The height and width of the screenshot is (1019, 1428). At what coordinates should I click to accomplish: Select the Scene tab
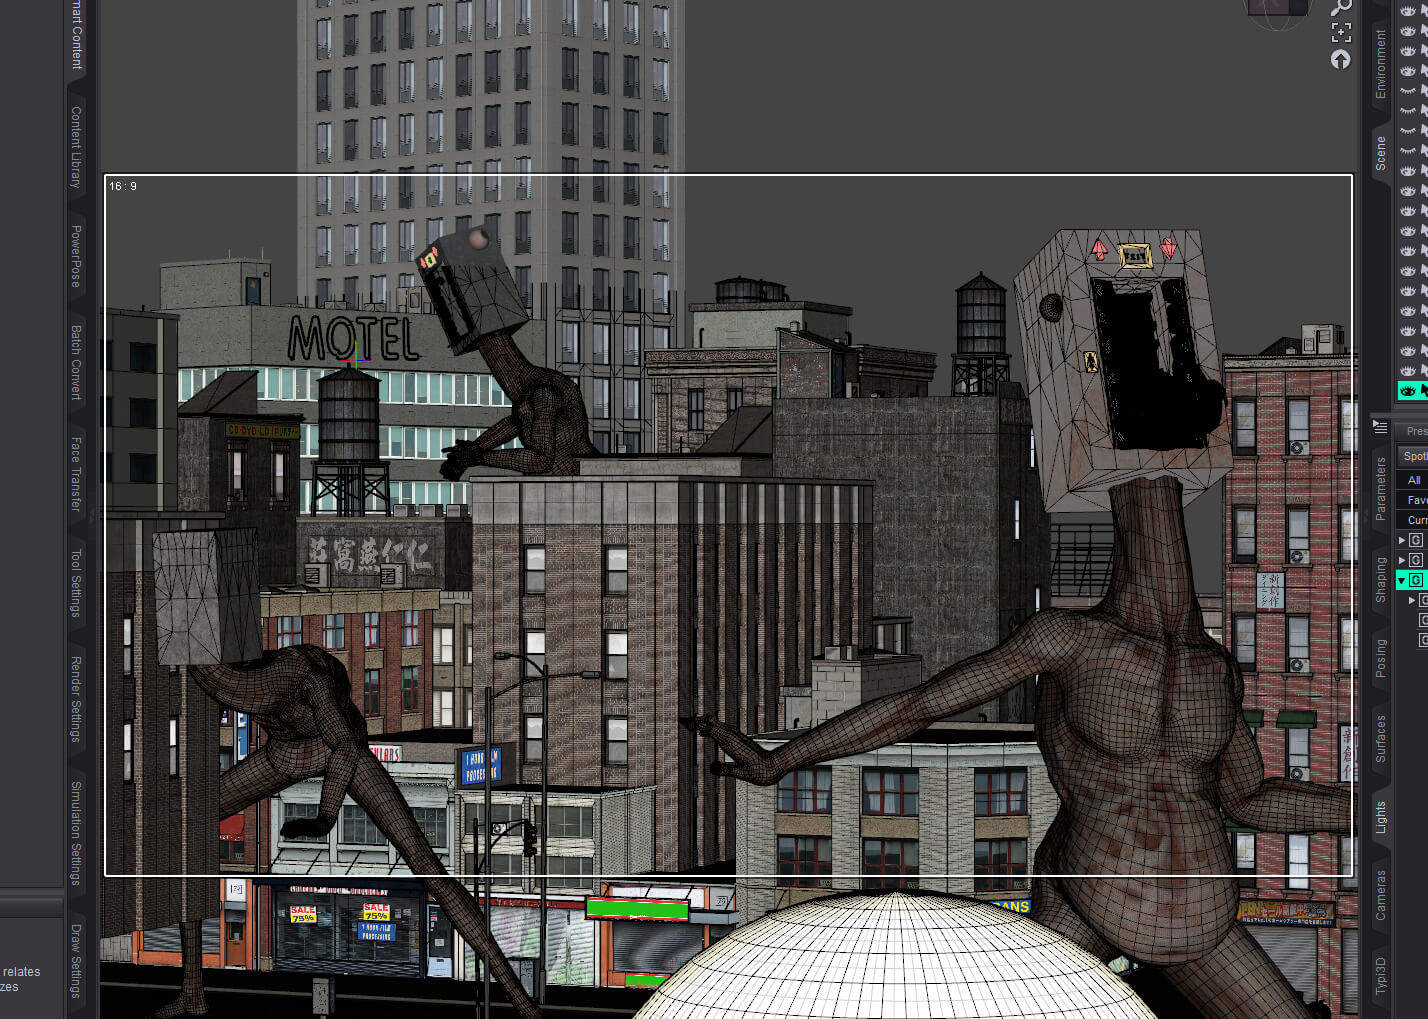pyautogui.click(x=1381, y=153)
